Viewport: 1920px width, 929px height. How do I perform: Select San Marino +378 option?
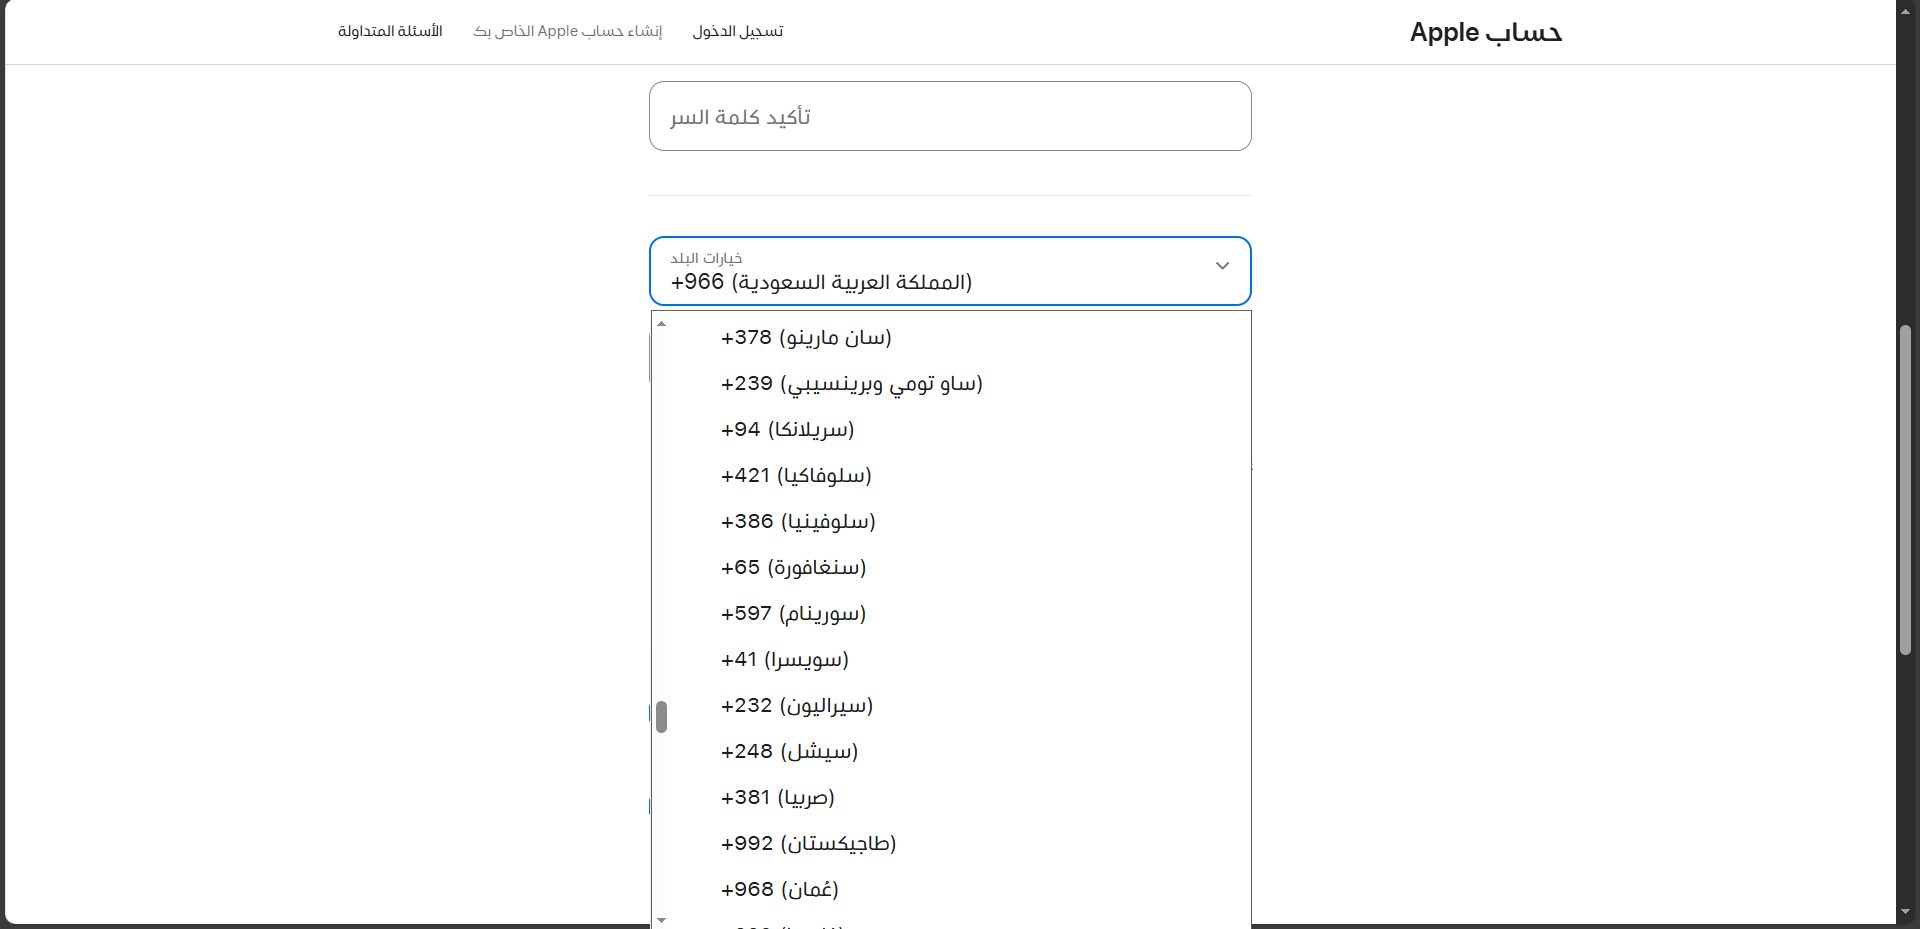(x=806, y=338)
